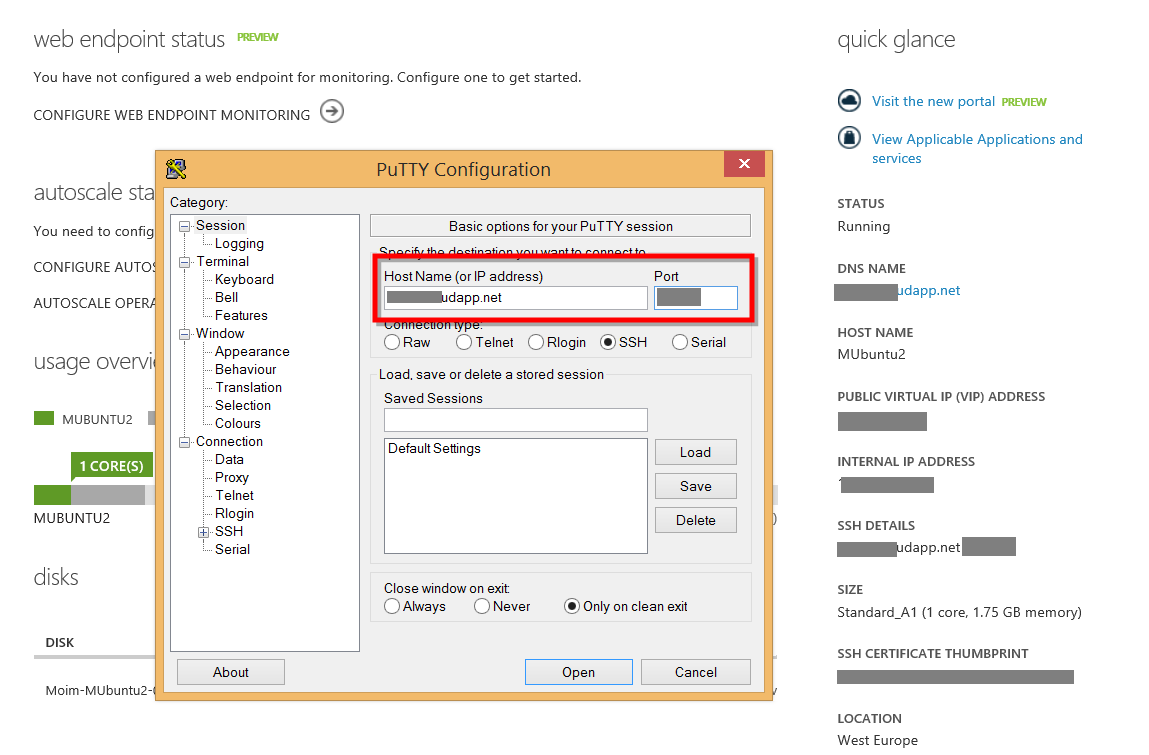Open the Visit the new portal link
The height and width of the screenshot is (755, 1149).
(x=933, y=101)
